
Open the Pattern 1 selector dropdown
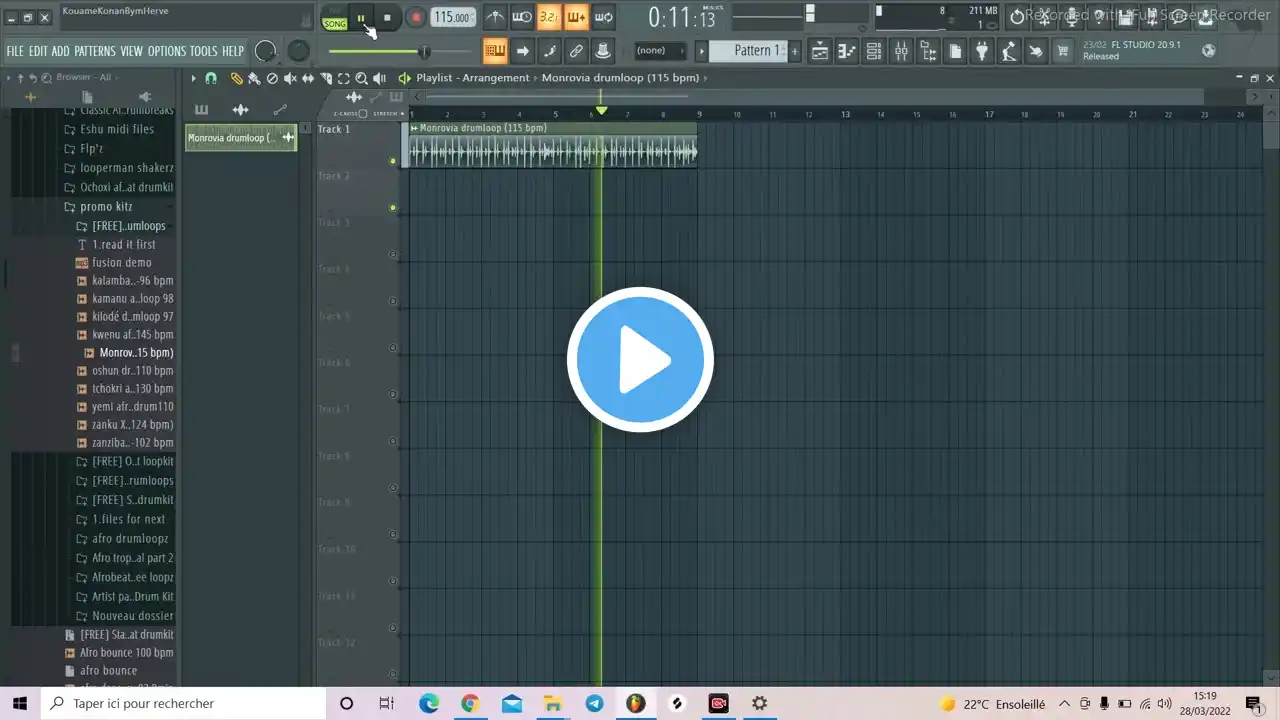758,51
